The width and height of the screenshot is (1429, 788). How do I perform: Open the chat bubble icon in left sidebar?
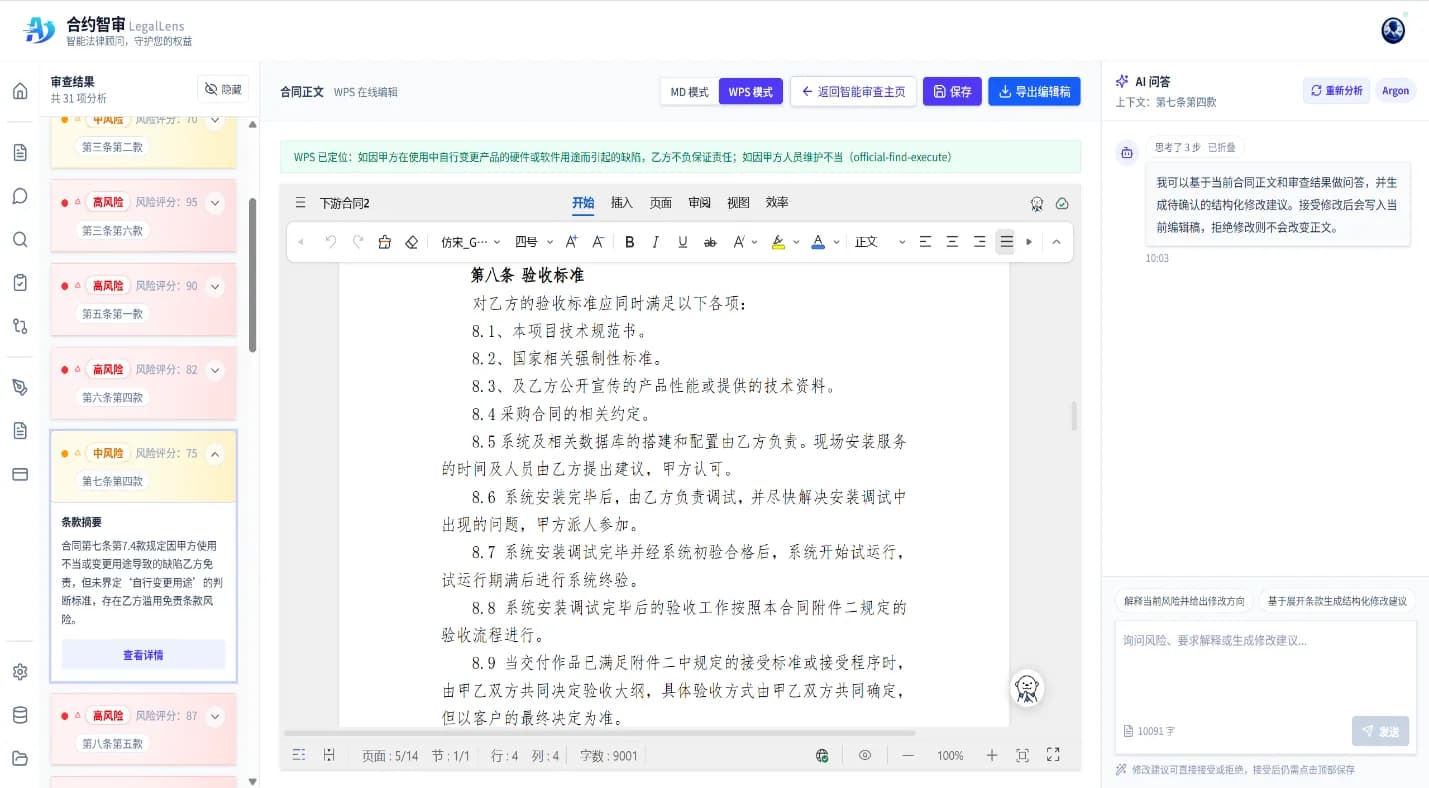click(20, 196)
